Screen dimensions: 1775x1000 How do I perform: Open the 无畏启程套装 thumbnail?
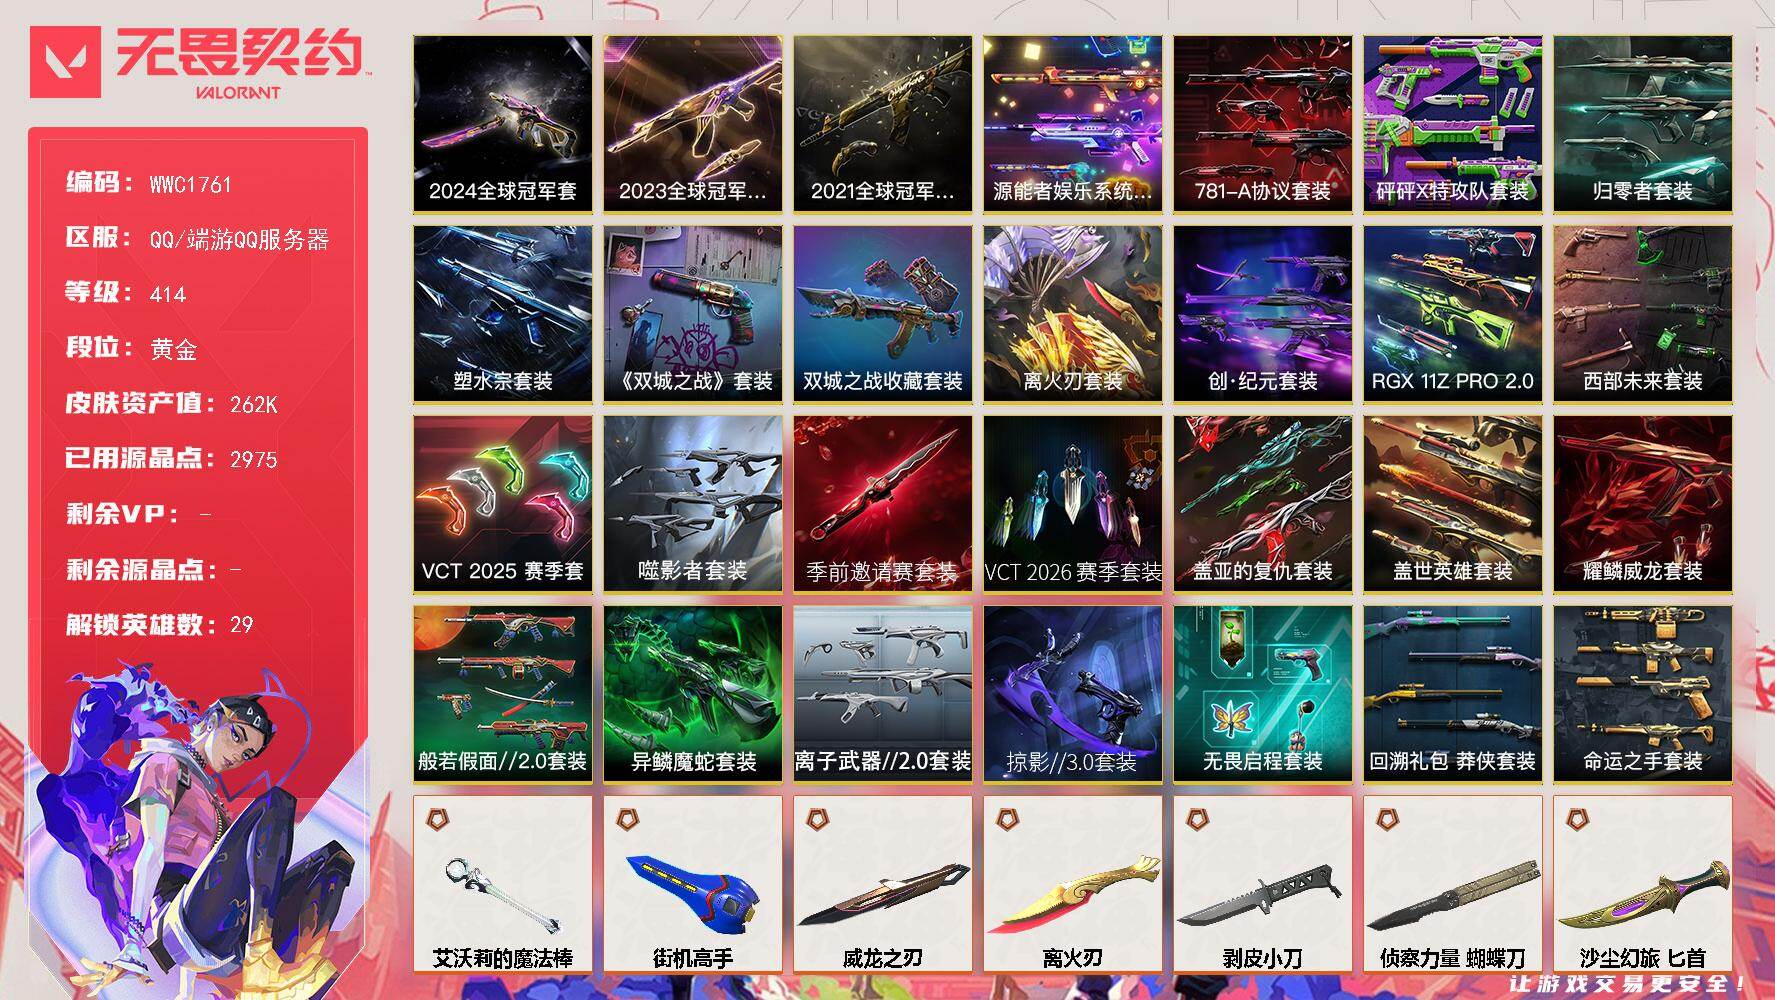click(x=1263, y=694)
